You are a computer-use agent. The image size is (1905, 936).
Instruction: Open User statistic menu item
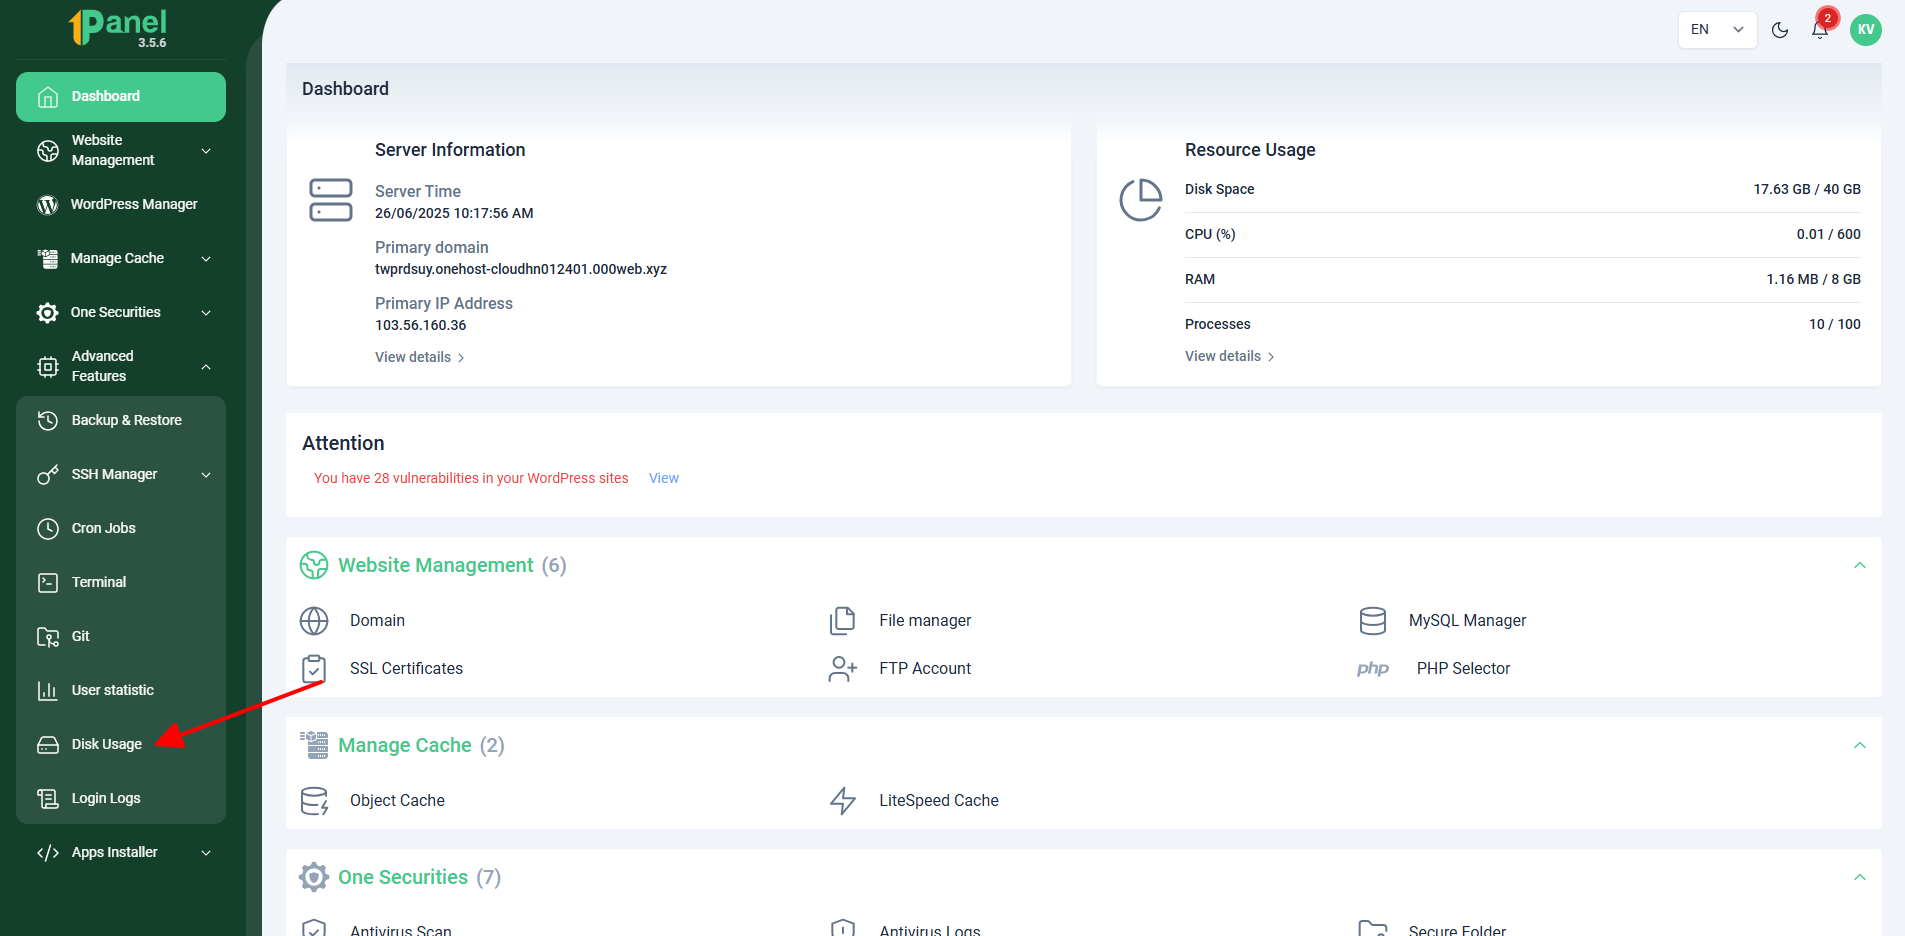pos(121,691)
